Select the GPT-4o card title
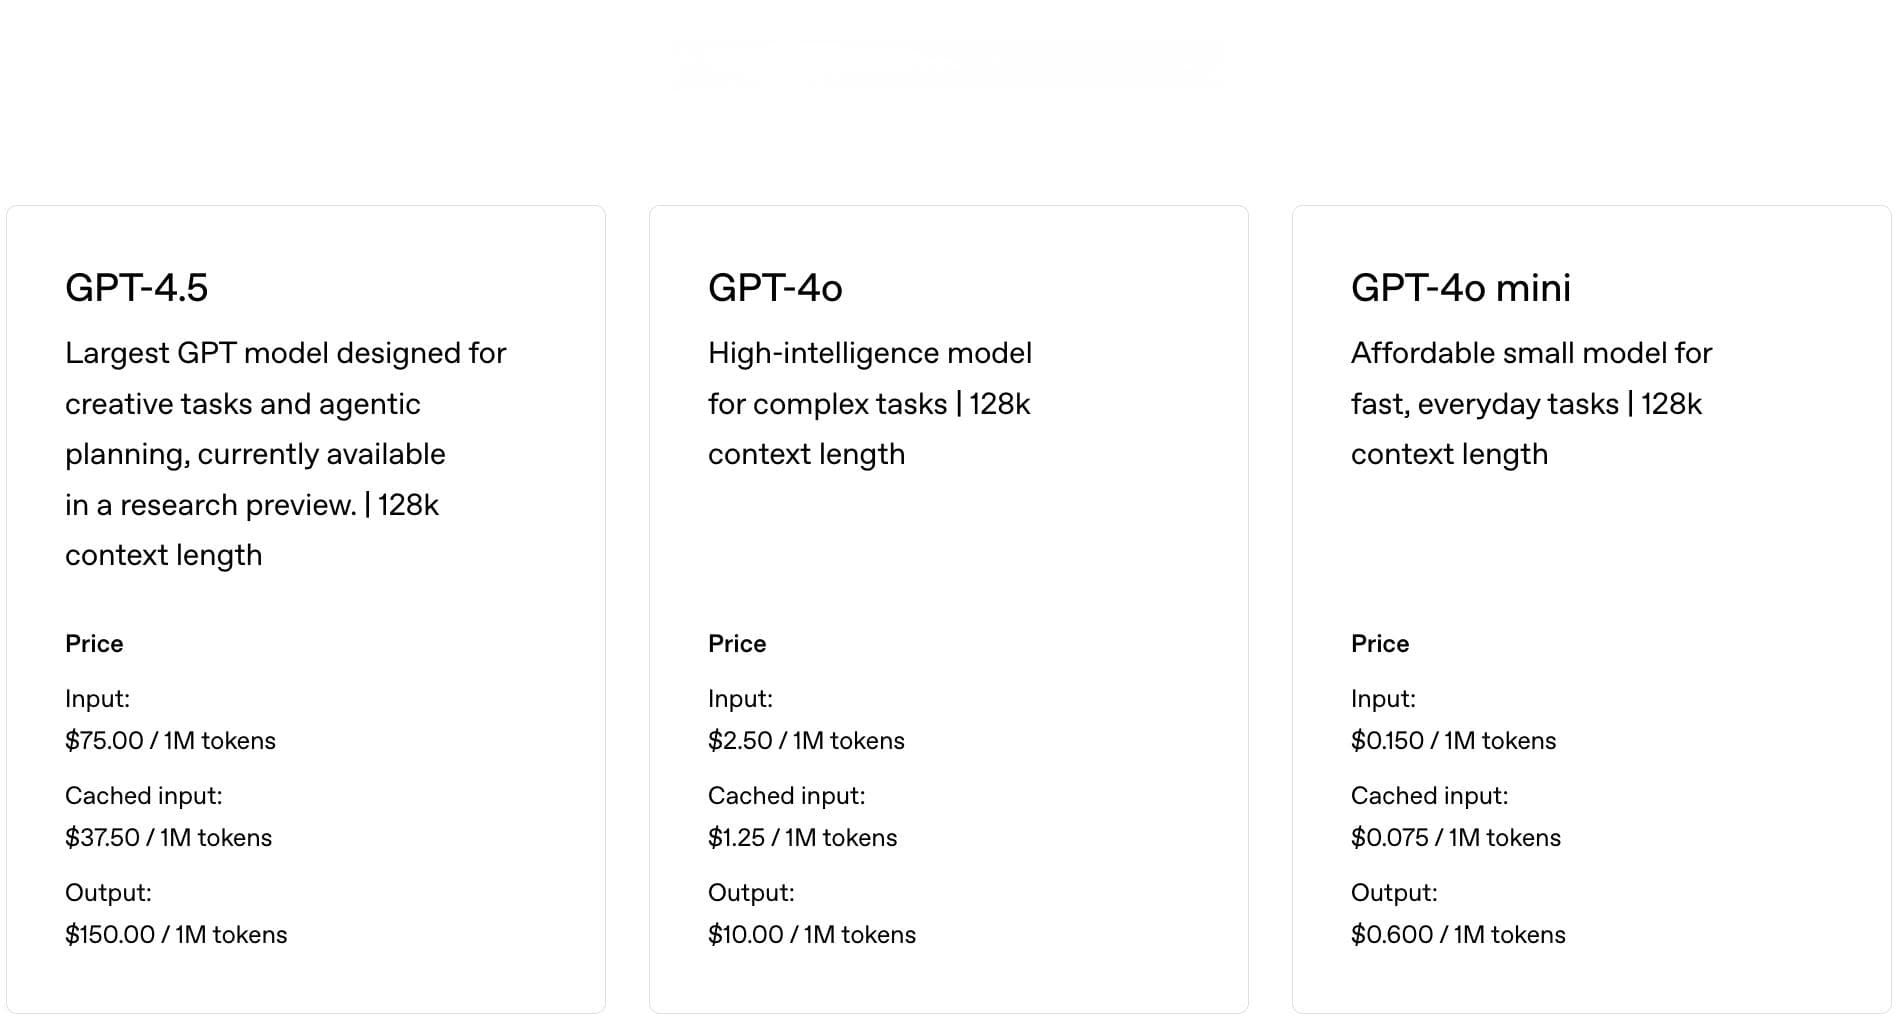 (x=775, y=288)
